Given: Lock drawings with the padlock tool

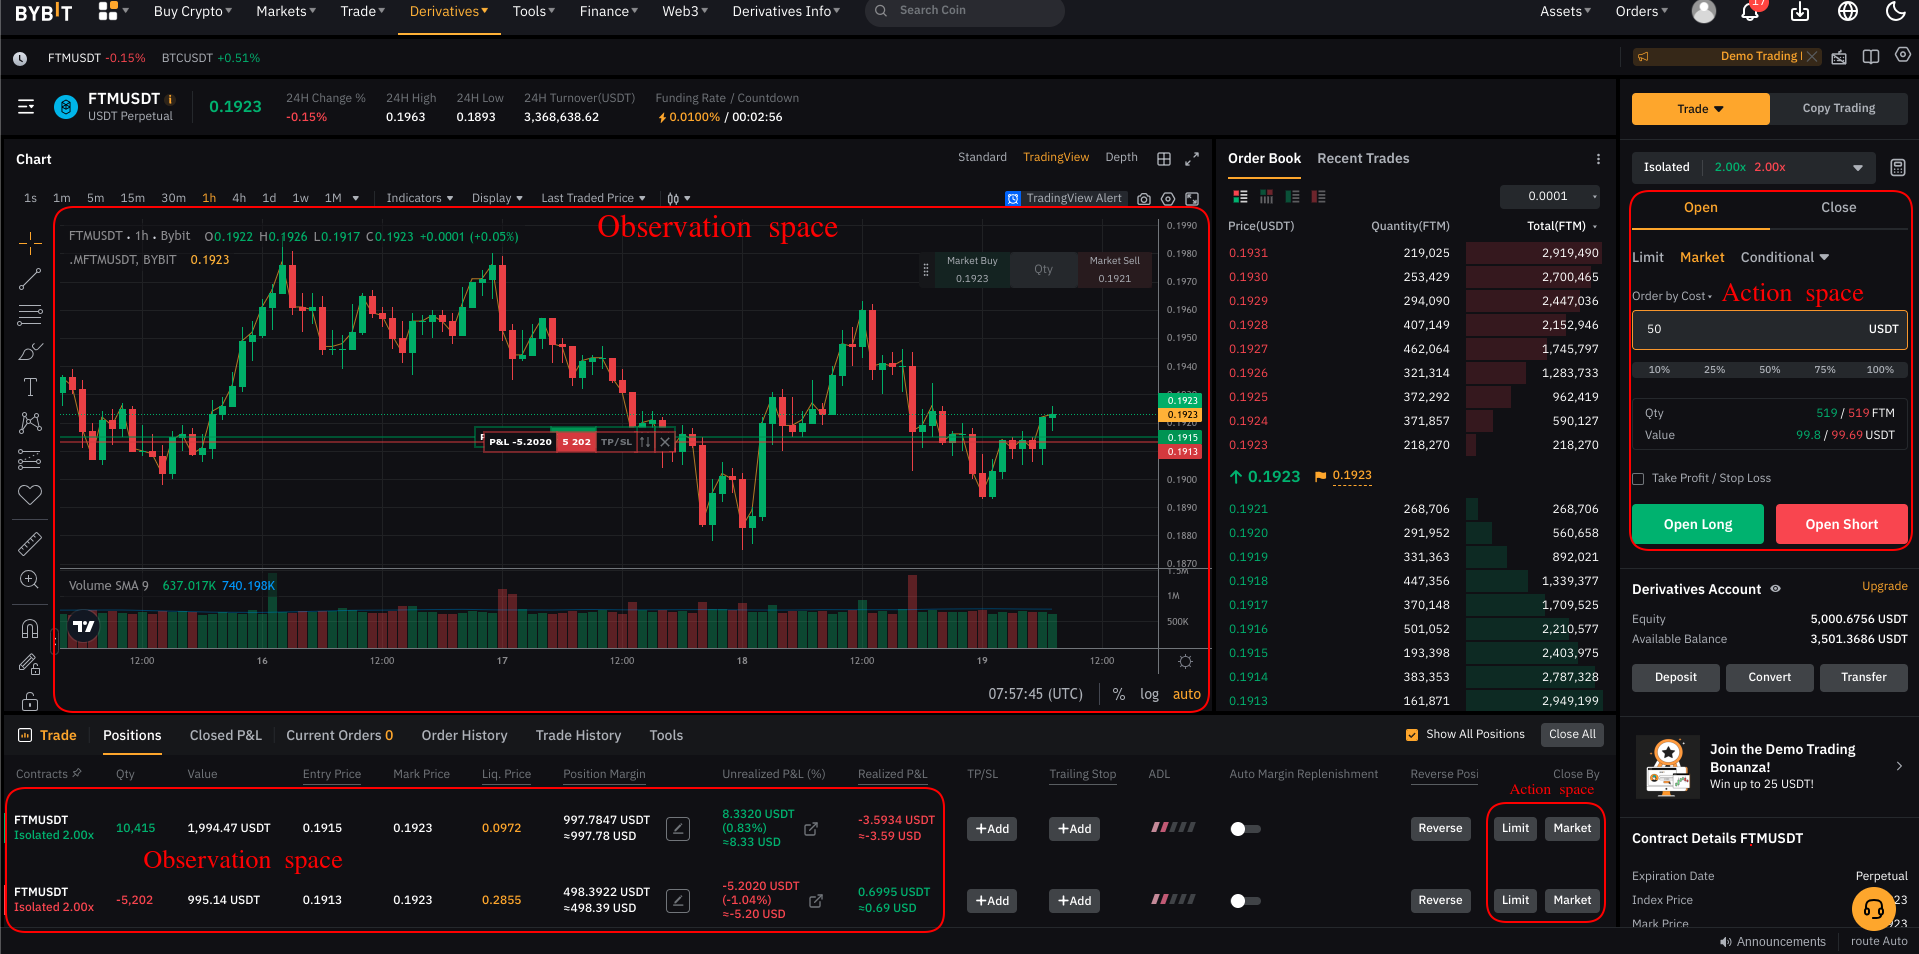Looking at the screenshot, I should [30, 700].
